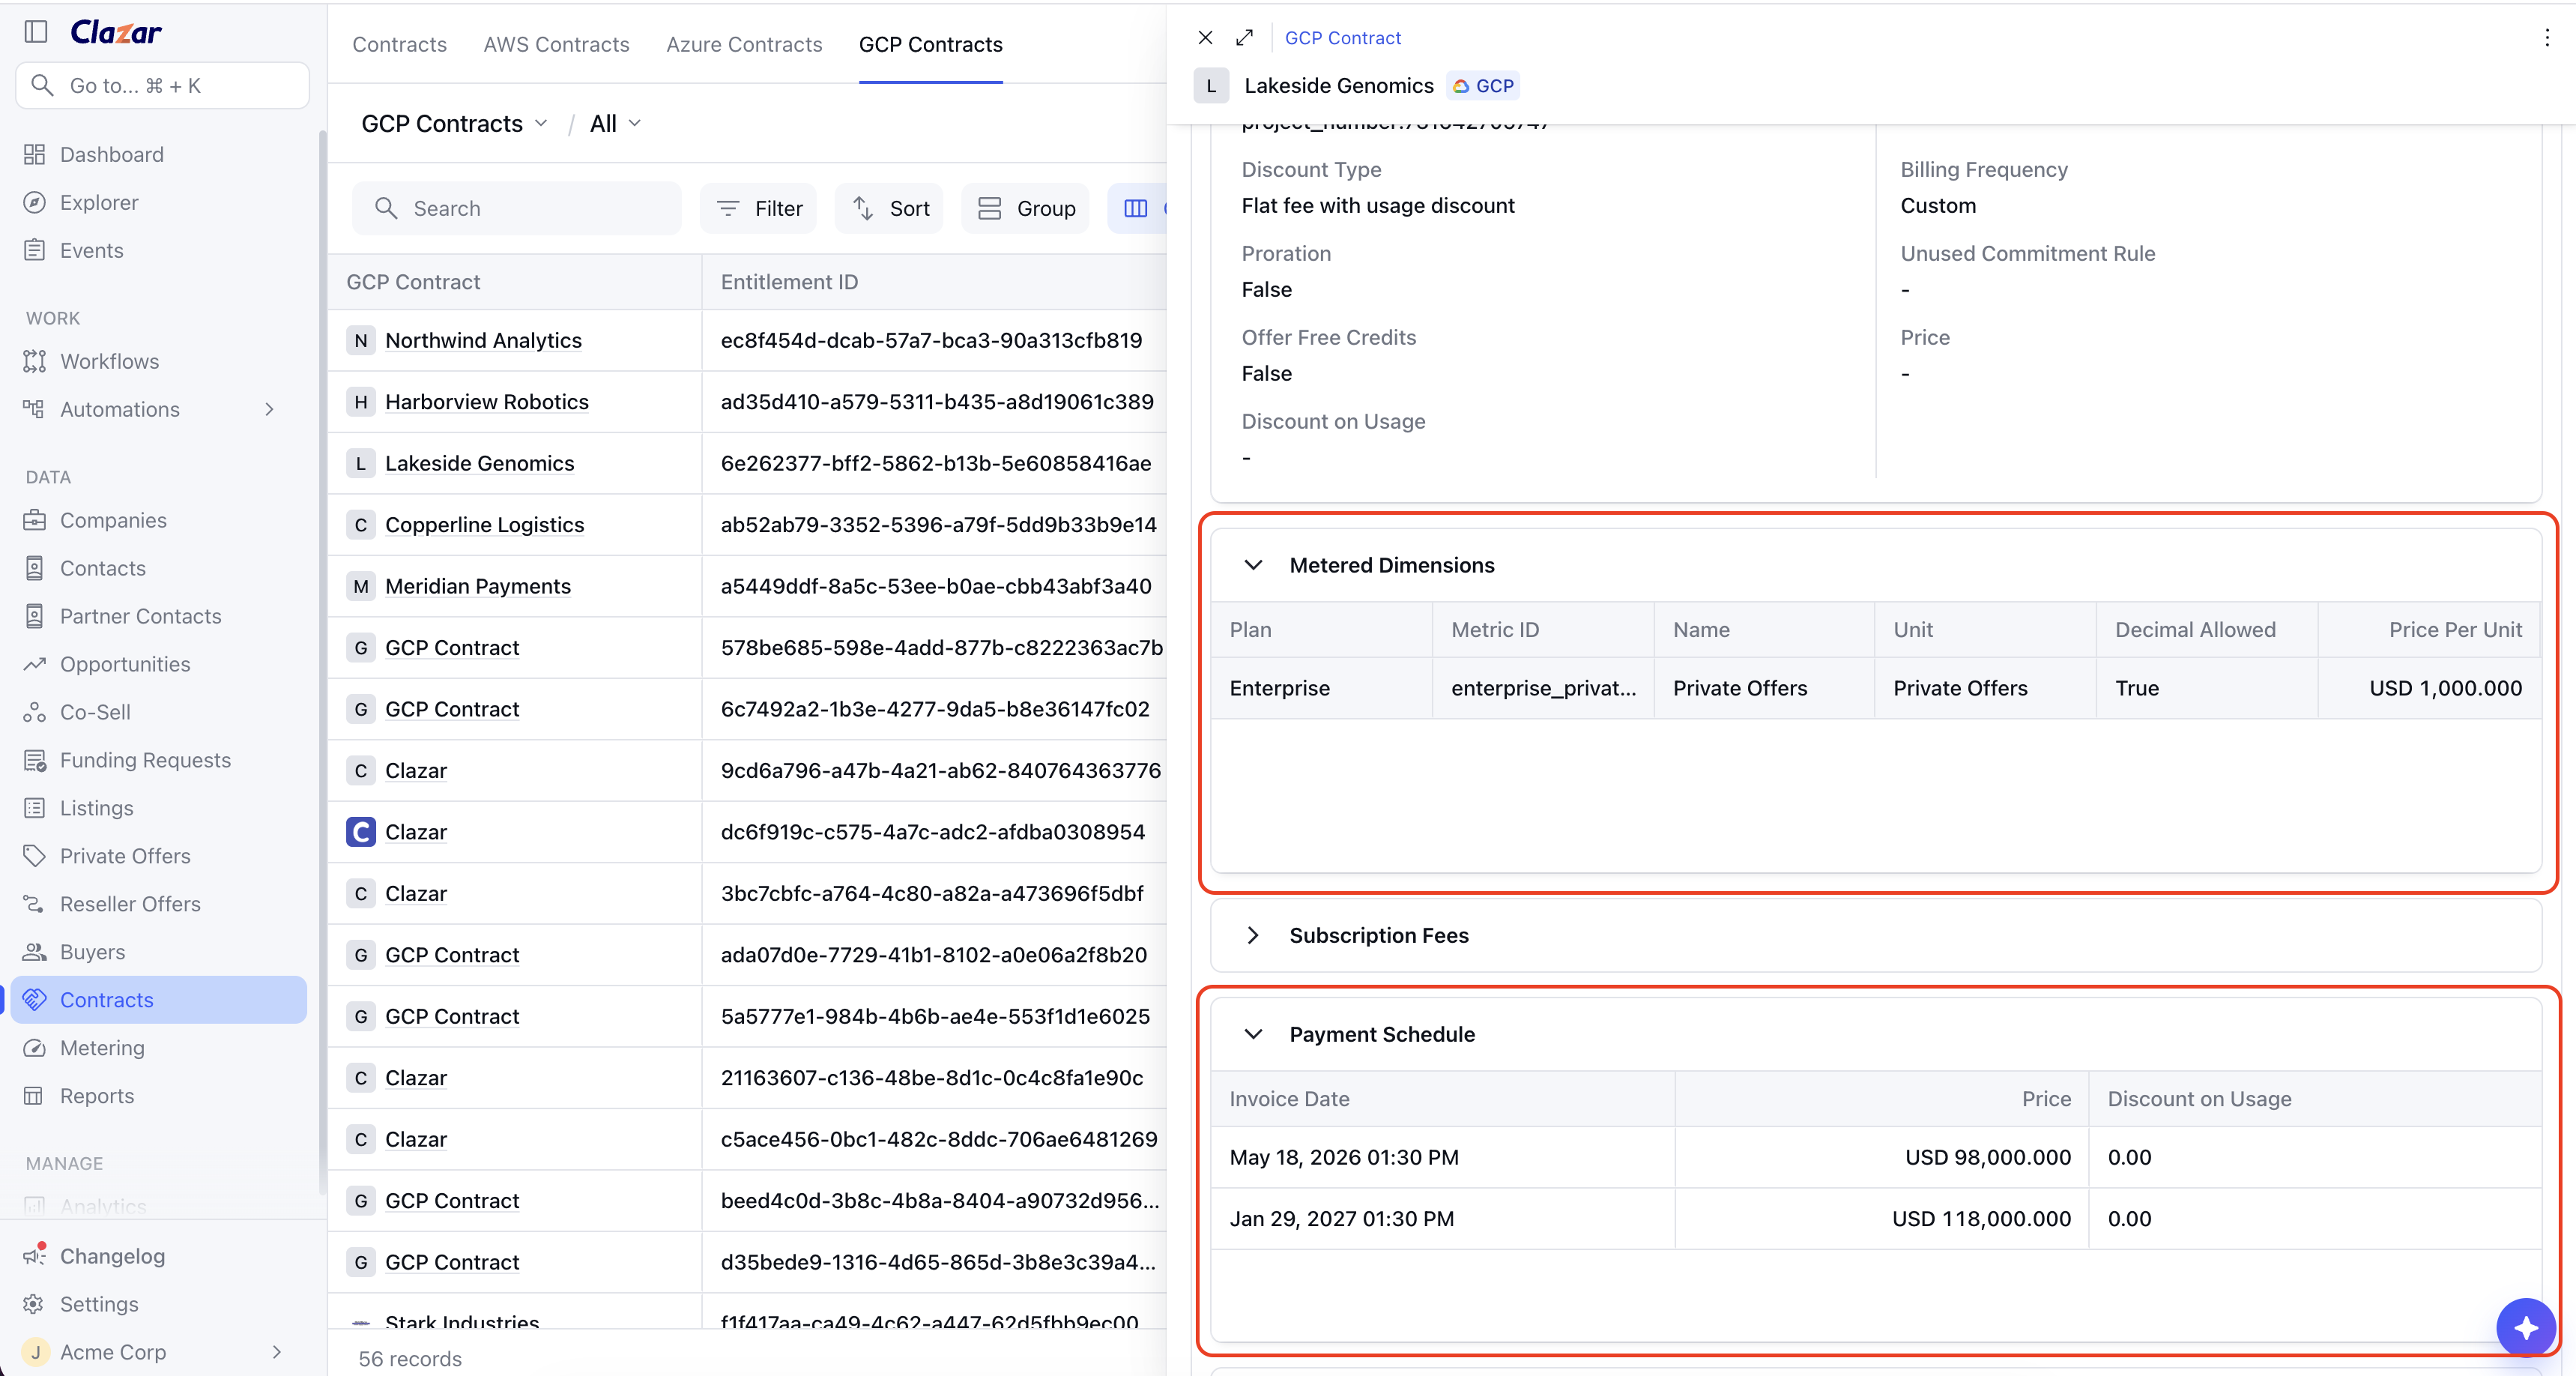This screenshot has height=1376, width=2576.
Task: Click the Filter button
Action: click(759, 208)
